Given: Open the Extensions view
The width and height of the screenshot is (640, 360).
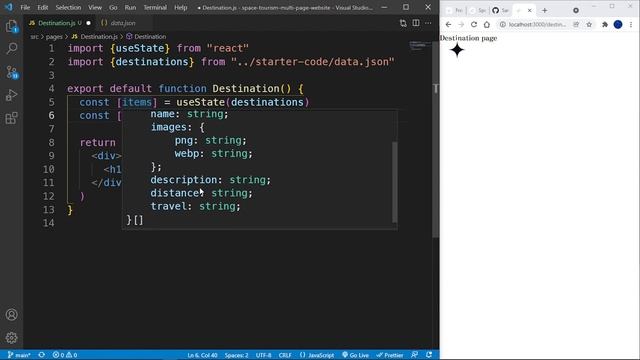Looking at the screenshot, I should (x=11, y=118).
